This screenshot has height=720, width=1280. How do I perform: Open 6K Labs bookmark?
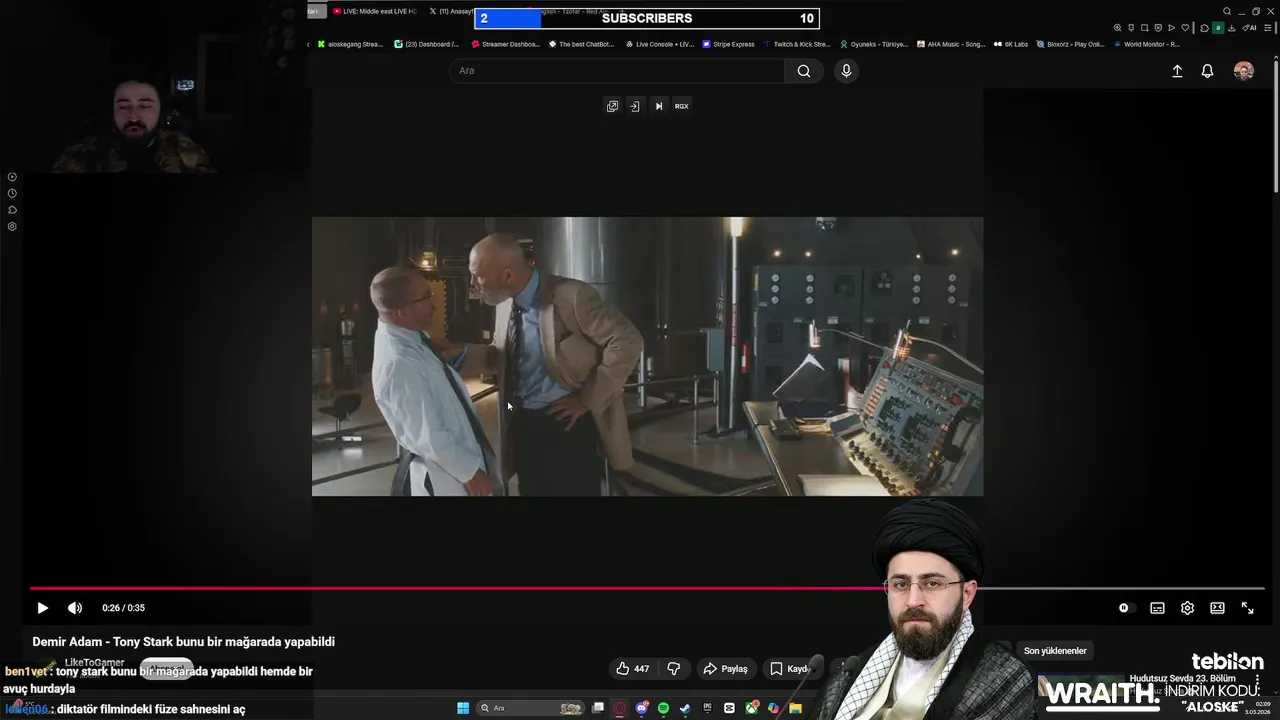pos(1011,44)
